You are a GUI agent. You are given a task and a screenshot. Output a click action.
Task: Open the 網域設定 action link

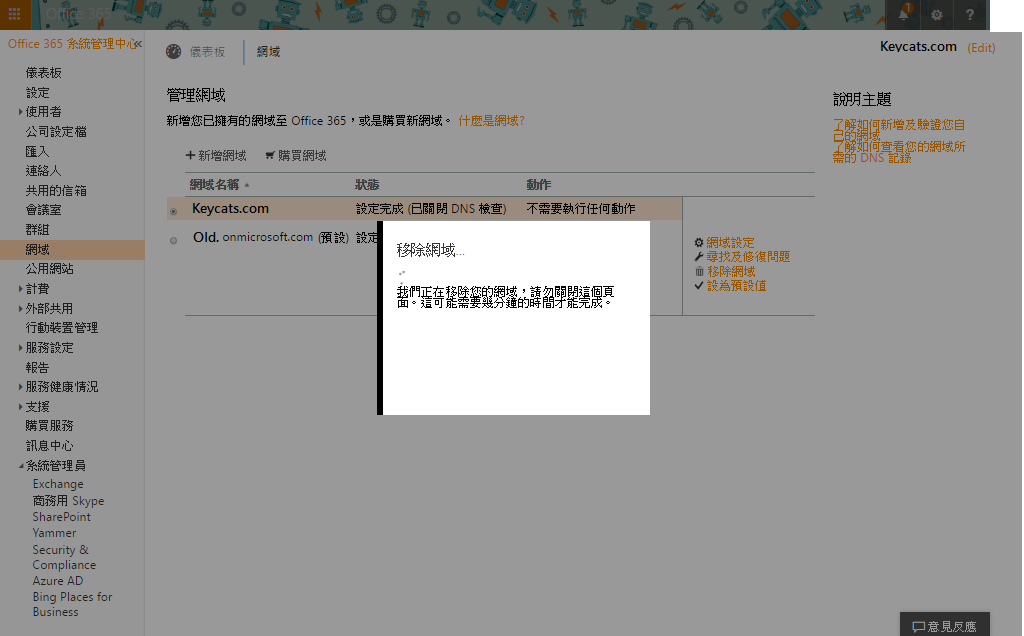pyautogui.click(x=730, y=243)
